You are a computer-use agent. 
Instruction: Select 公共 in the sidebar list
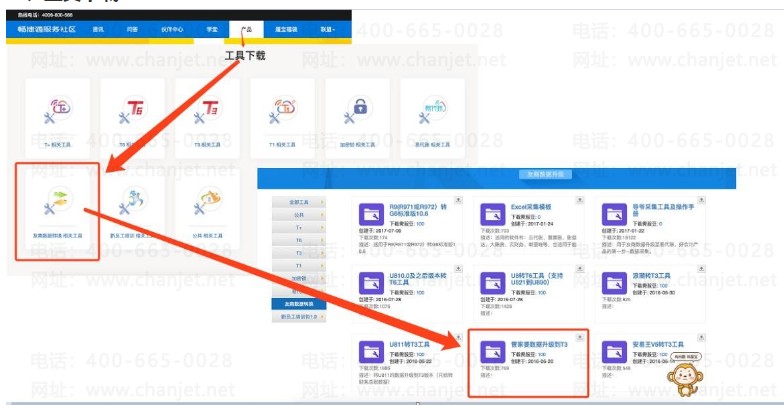(298, 215)
